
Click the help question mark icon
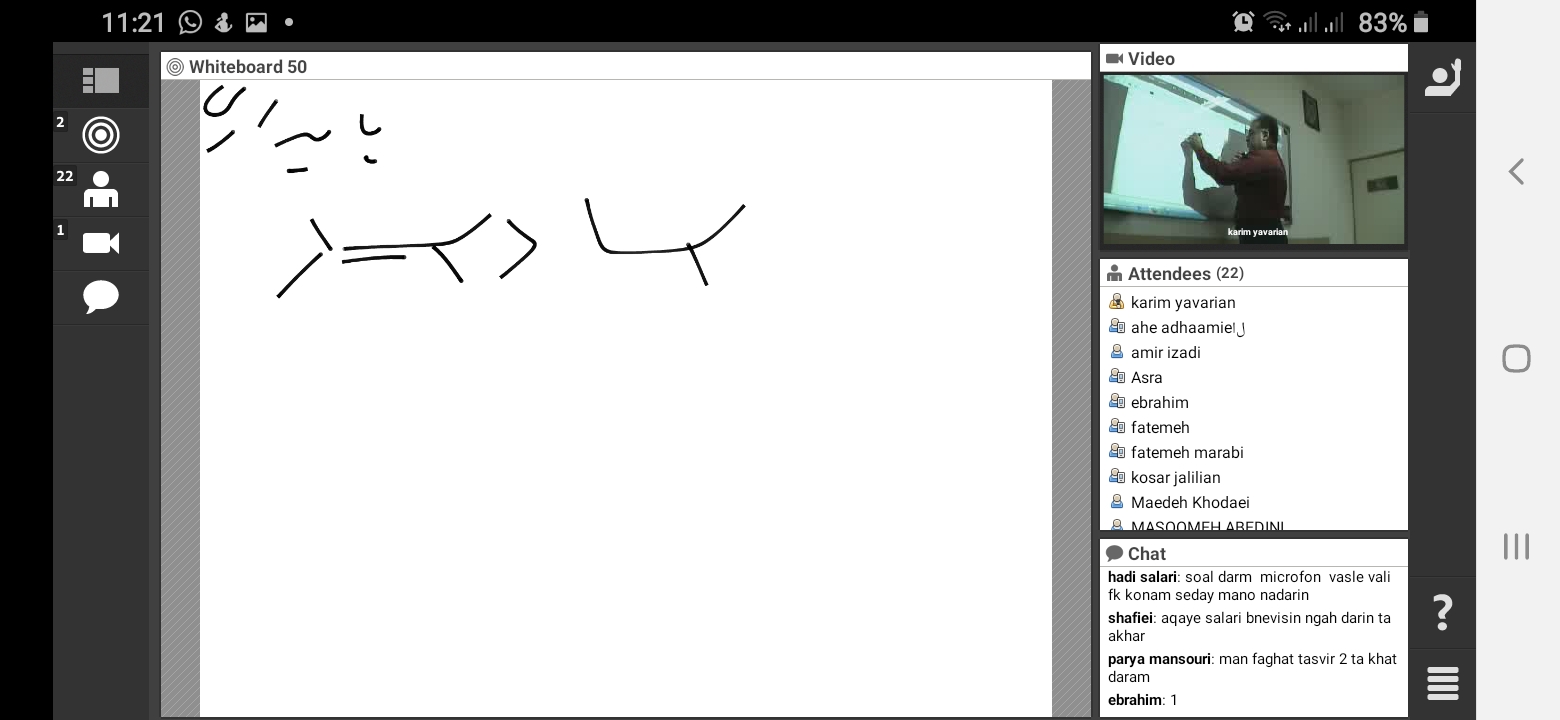[x=1442, y=612]
